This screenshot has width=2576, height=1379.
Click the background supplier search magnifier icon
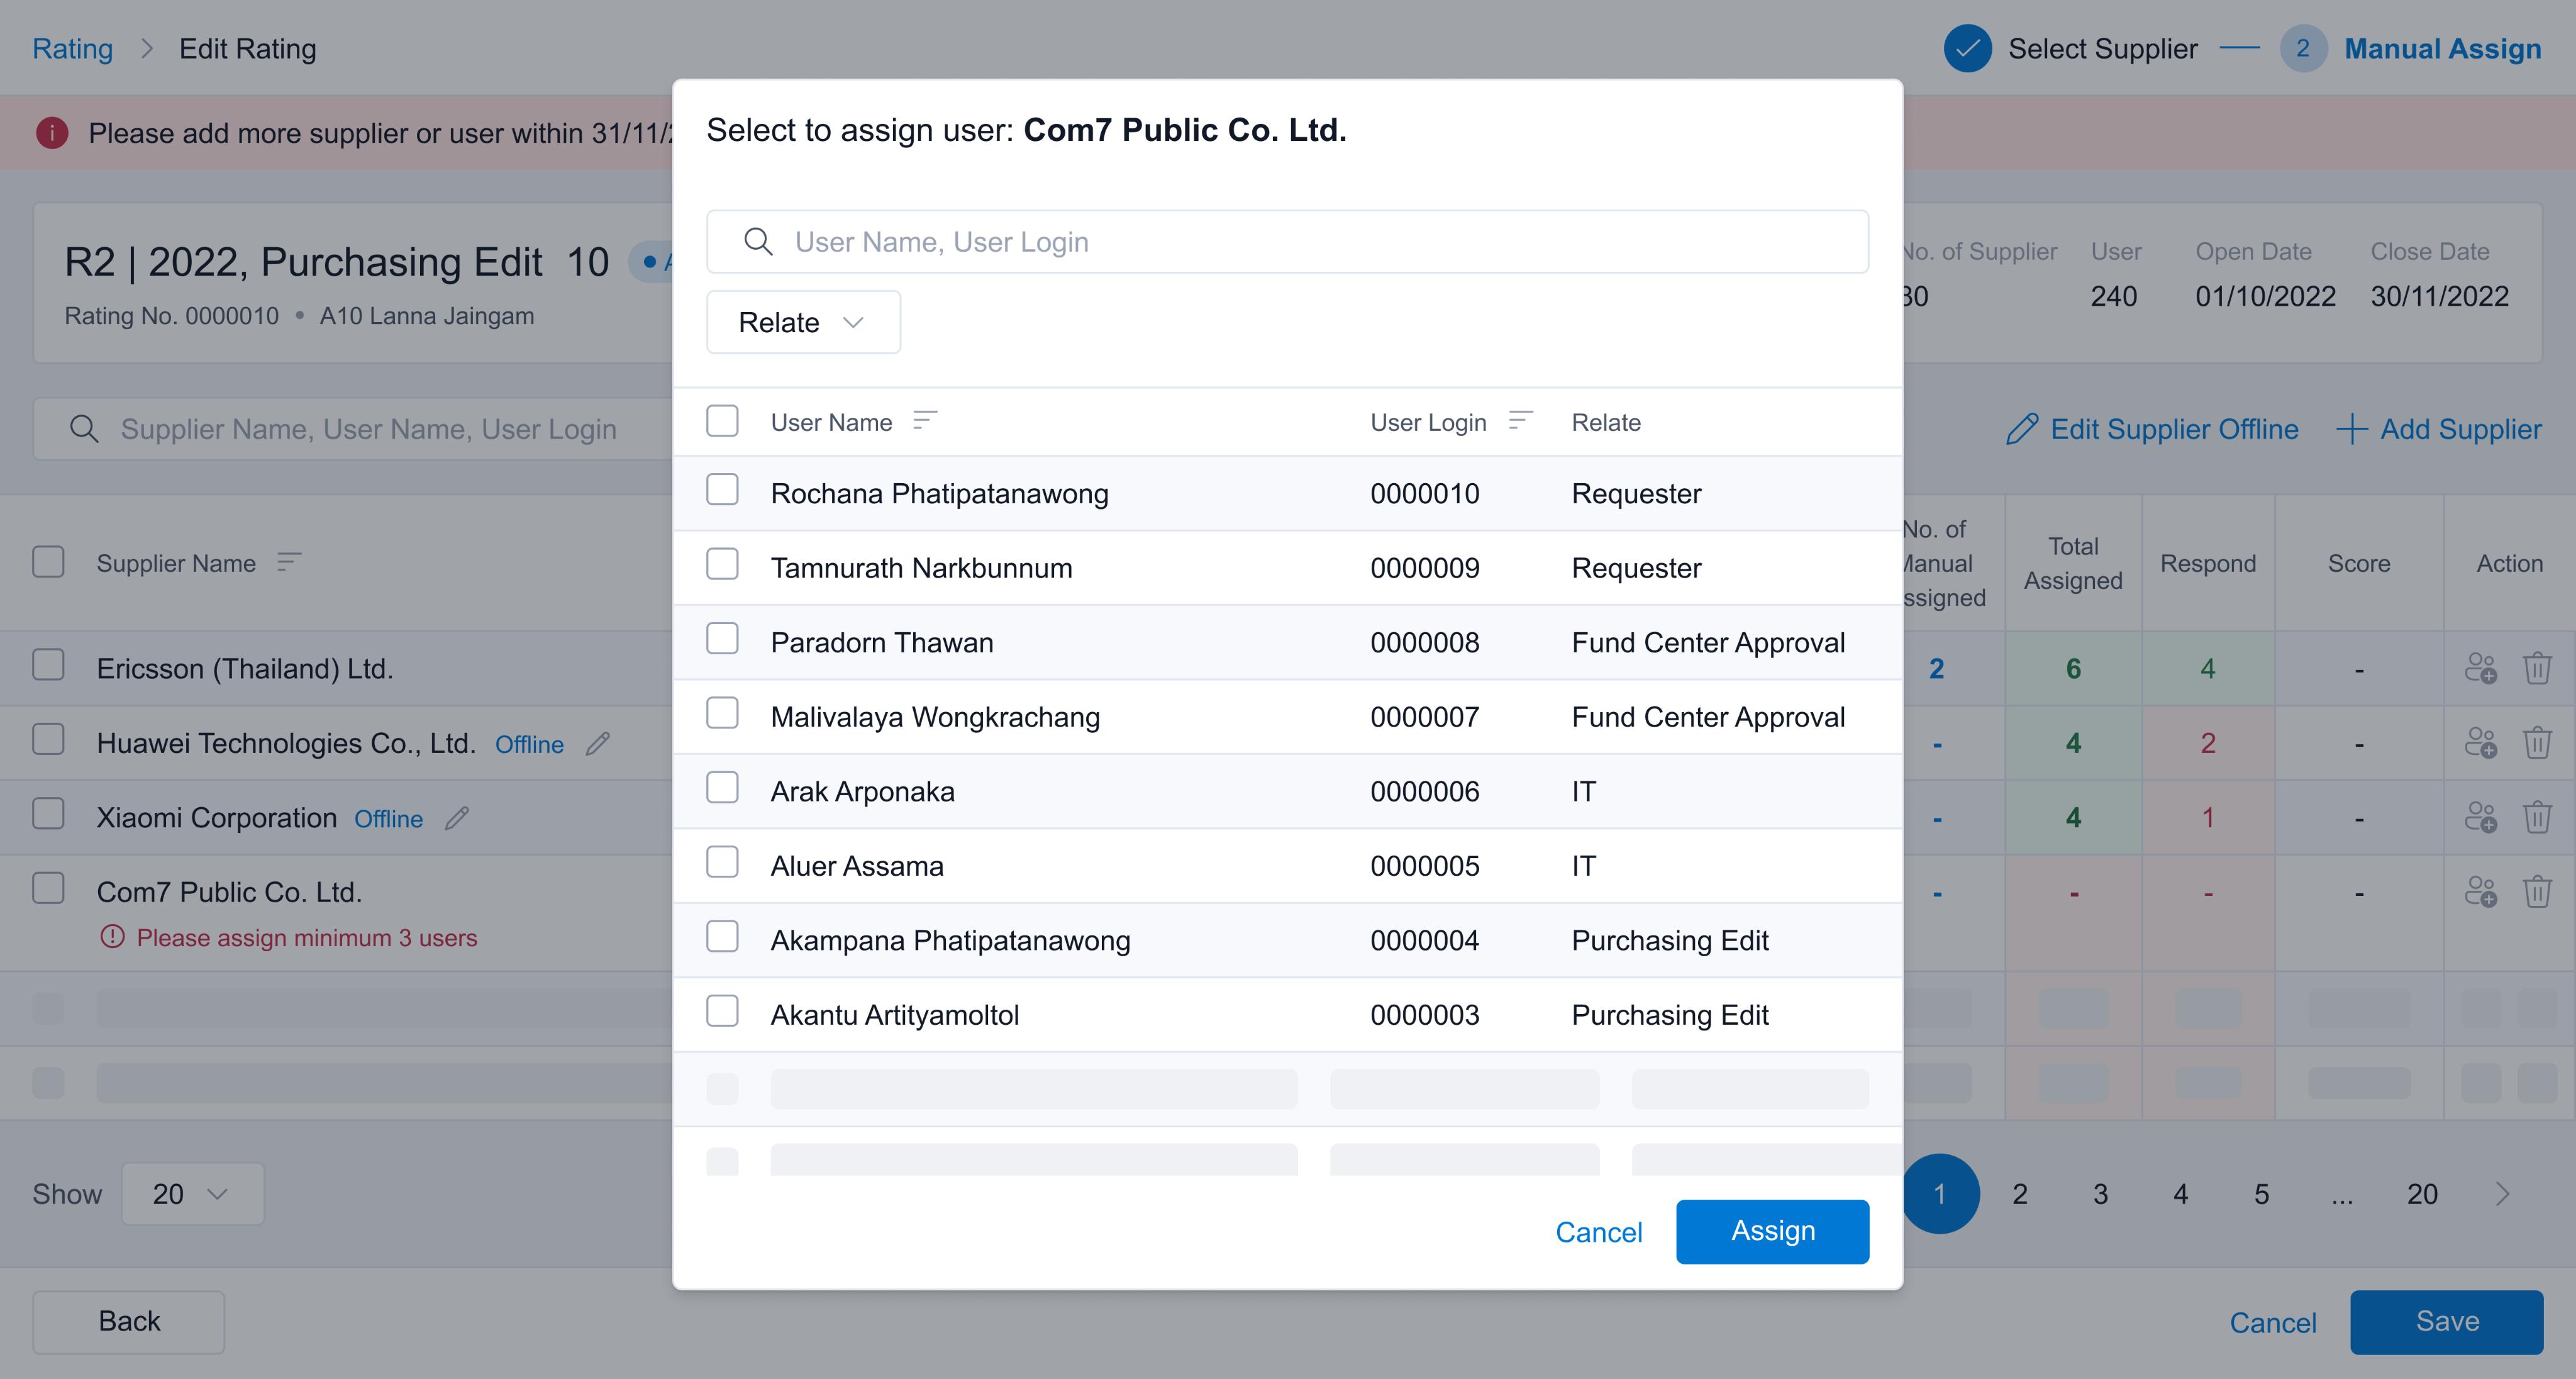point(84,429)
